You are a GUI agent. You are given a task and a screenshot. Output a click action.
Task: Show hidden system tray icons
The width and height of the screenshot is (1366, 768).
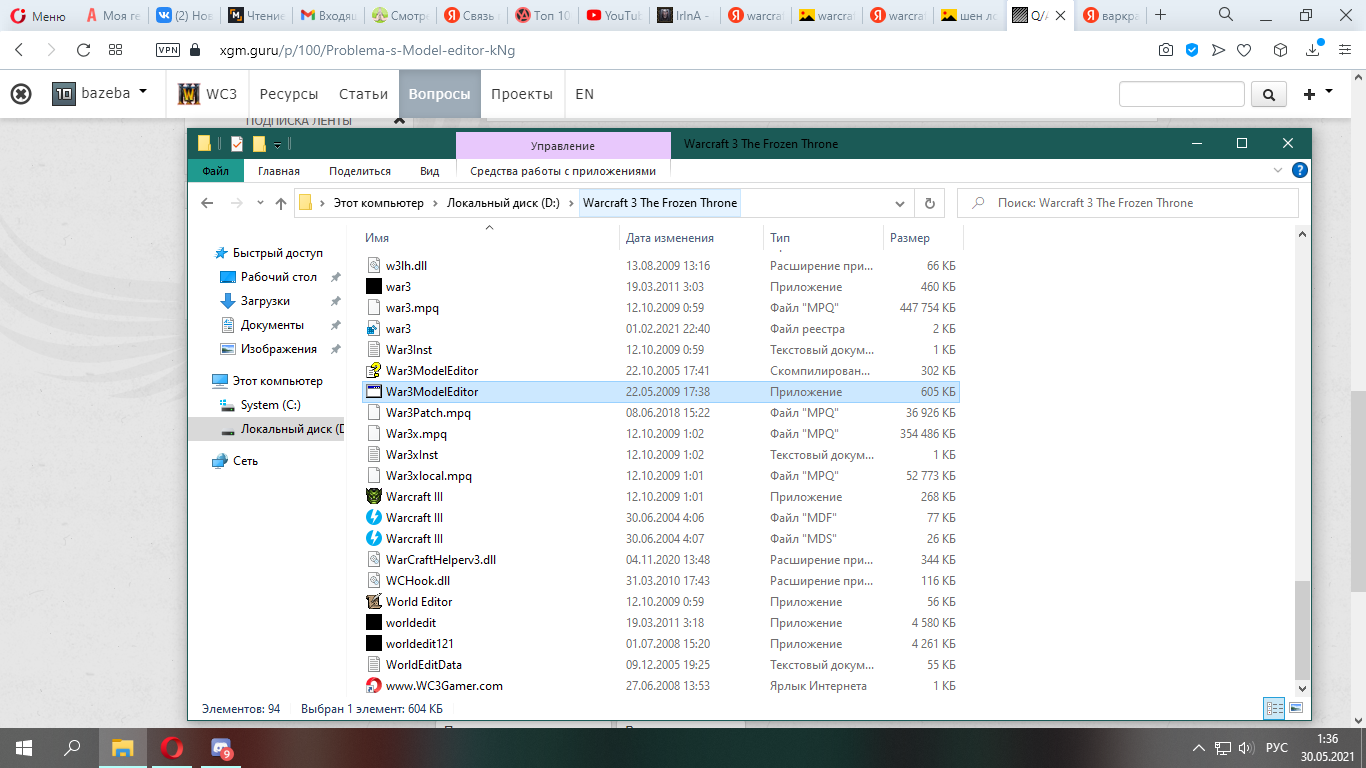tap(1199, 747)
